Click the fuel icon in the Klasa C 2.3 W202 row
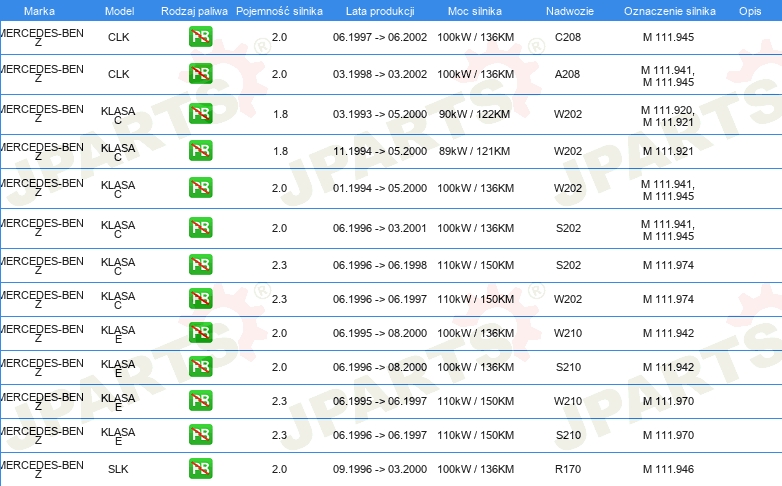782x486 pixels. click(200, 298)
